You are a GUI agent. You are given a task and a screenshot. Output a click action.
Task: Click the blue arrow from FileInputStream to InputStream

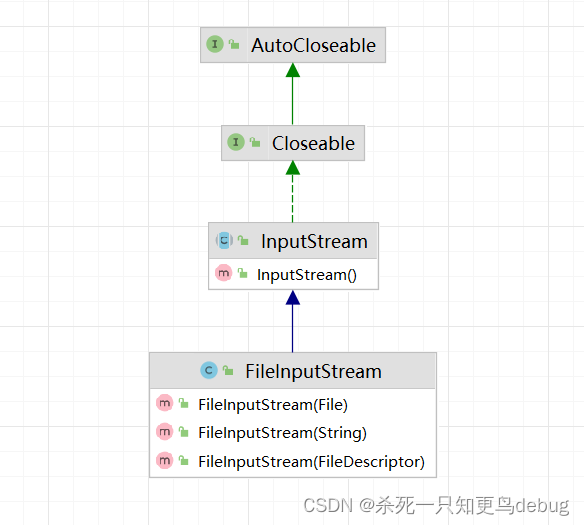coord(293,321)
